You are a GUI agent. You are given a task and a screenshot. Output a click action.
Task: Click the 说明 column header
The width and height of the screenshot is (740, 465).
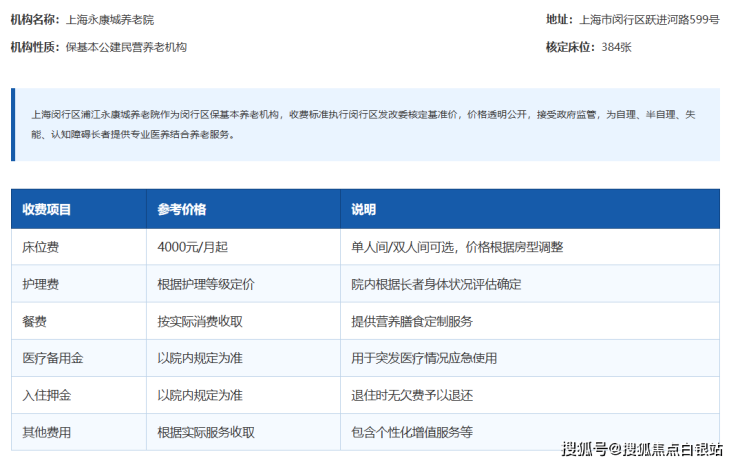pos(363,210)
